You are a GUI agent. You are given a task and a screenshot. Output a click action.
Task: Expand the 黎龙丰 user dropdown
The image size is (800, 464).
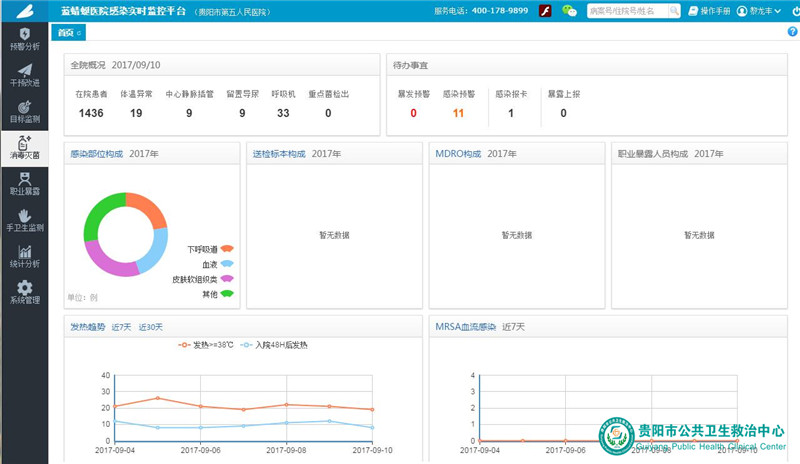756,11
